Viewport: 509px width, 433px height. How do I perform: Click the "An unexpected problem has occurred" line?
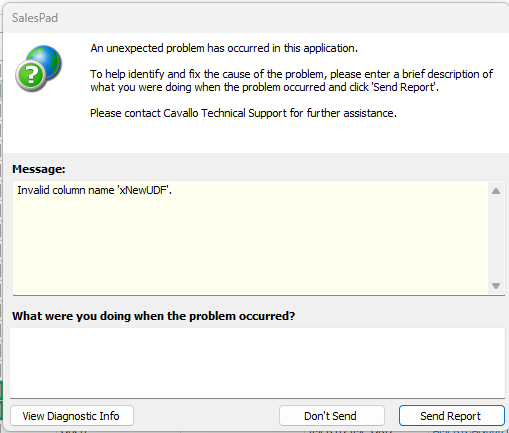coord(224,48)
